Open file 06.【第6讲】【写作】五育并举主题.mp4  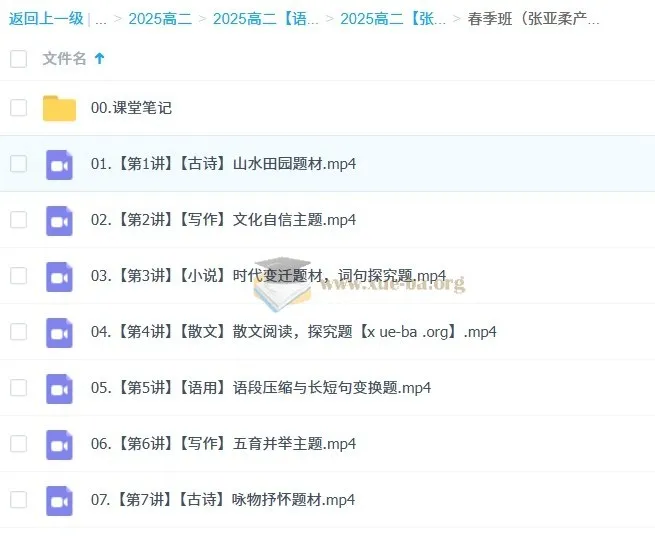click(x=223, y=444)
